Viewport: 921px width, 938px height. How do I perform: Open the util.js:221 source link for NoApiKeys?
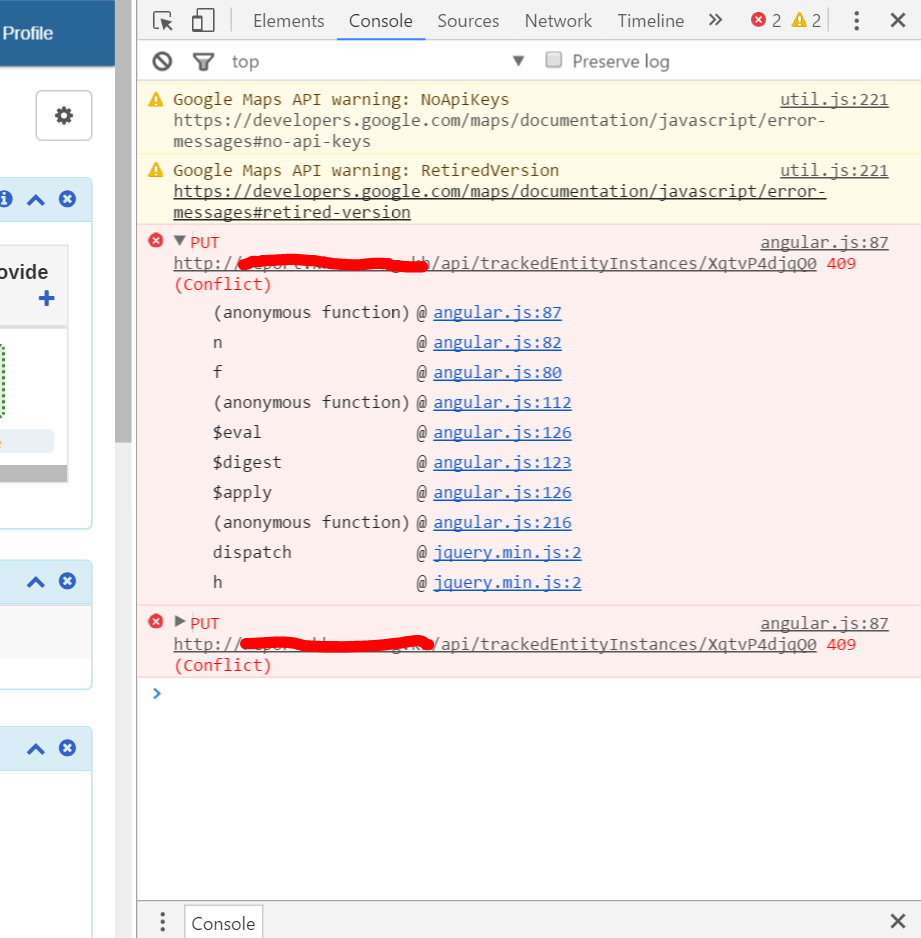click(x=834, y=99)
